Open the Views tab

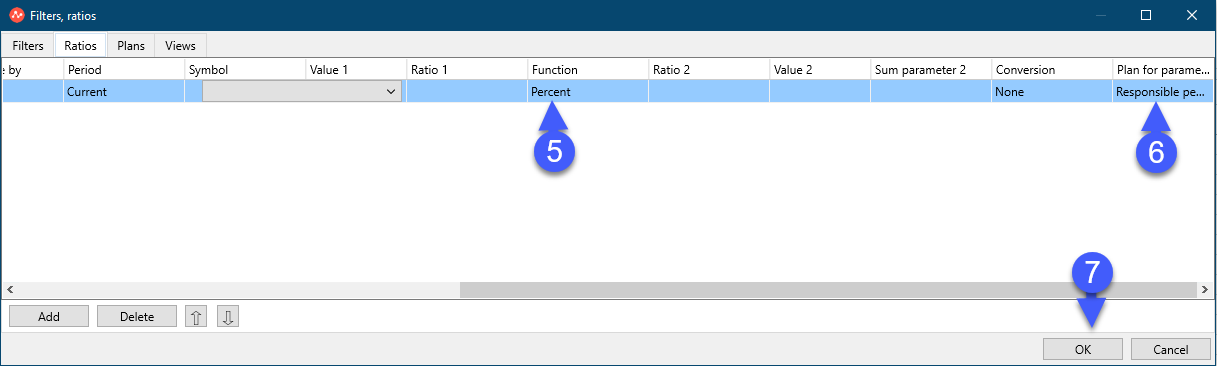pos(181,45)
